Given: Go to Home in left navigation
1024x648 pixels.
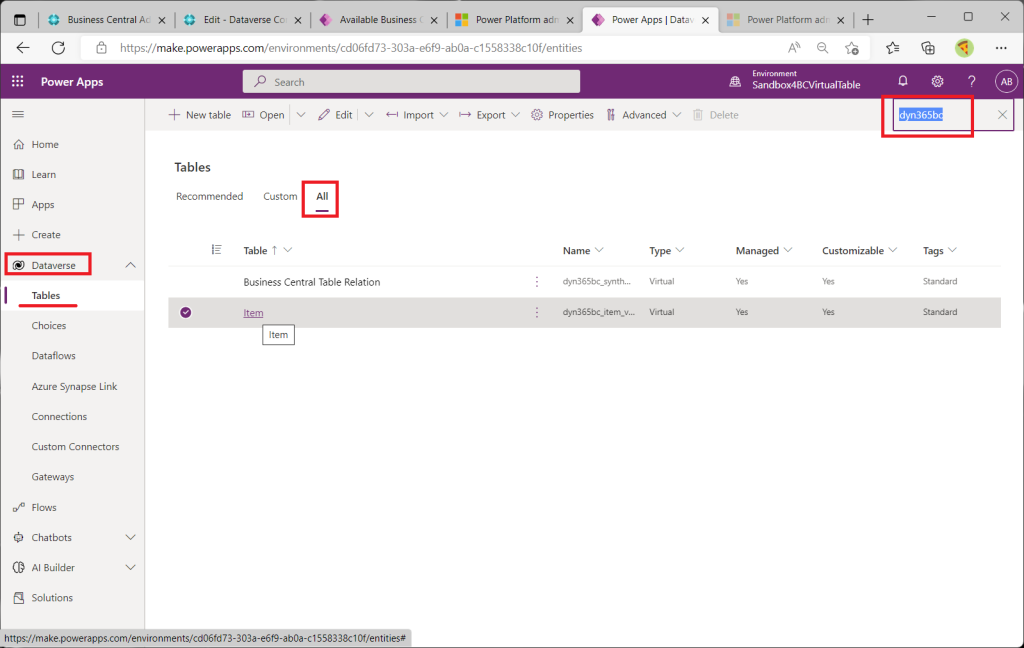Looking at the screenshot, I should (45, 144).
